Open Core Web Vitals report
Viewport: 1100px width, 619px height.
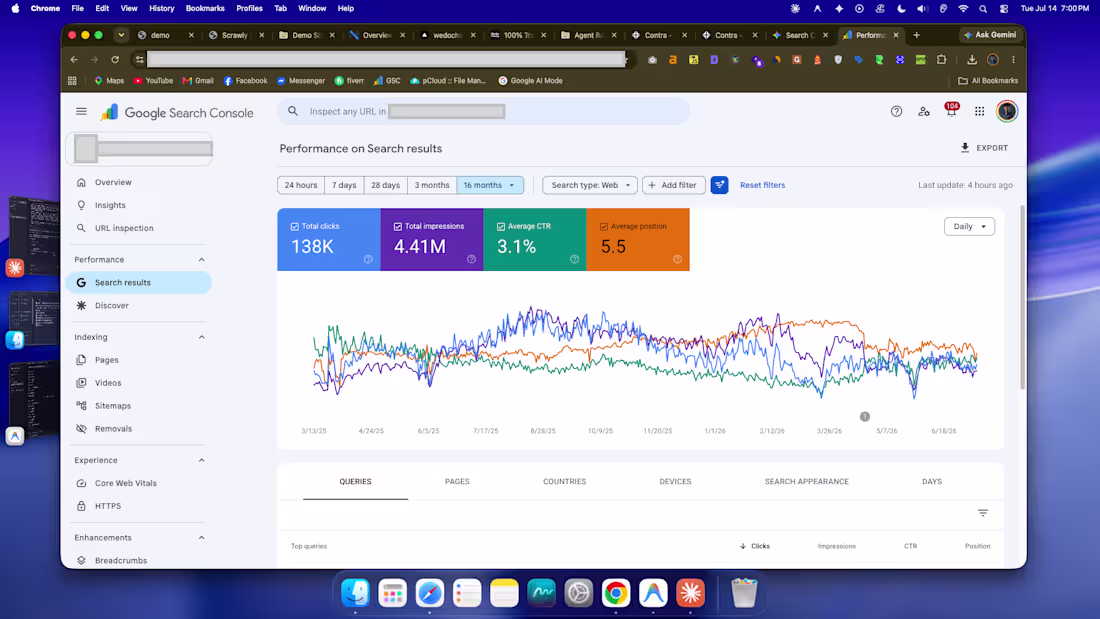pos(126,483)
